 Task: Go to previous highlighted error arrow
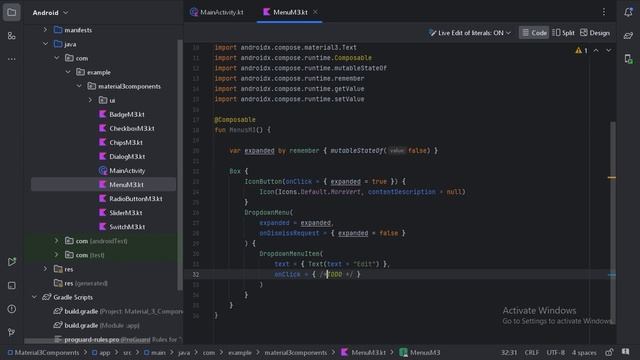tap(596, 51)
